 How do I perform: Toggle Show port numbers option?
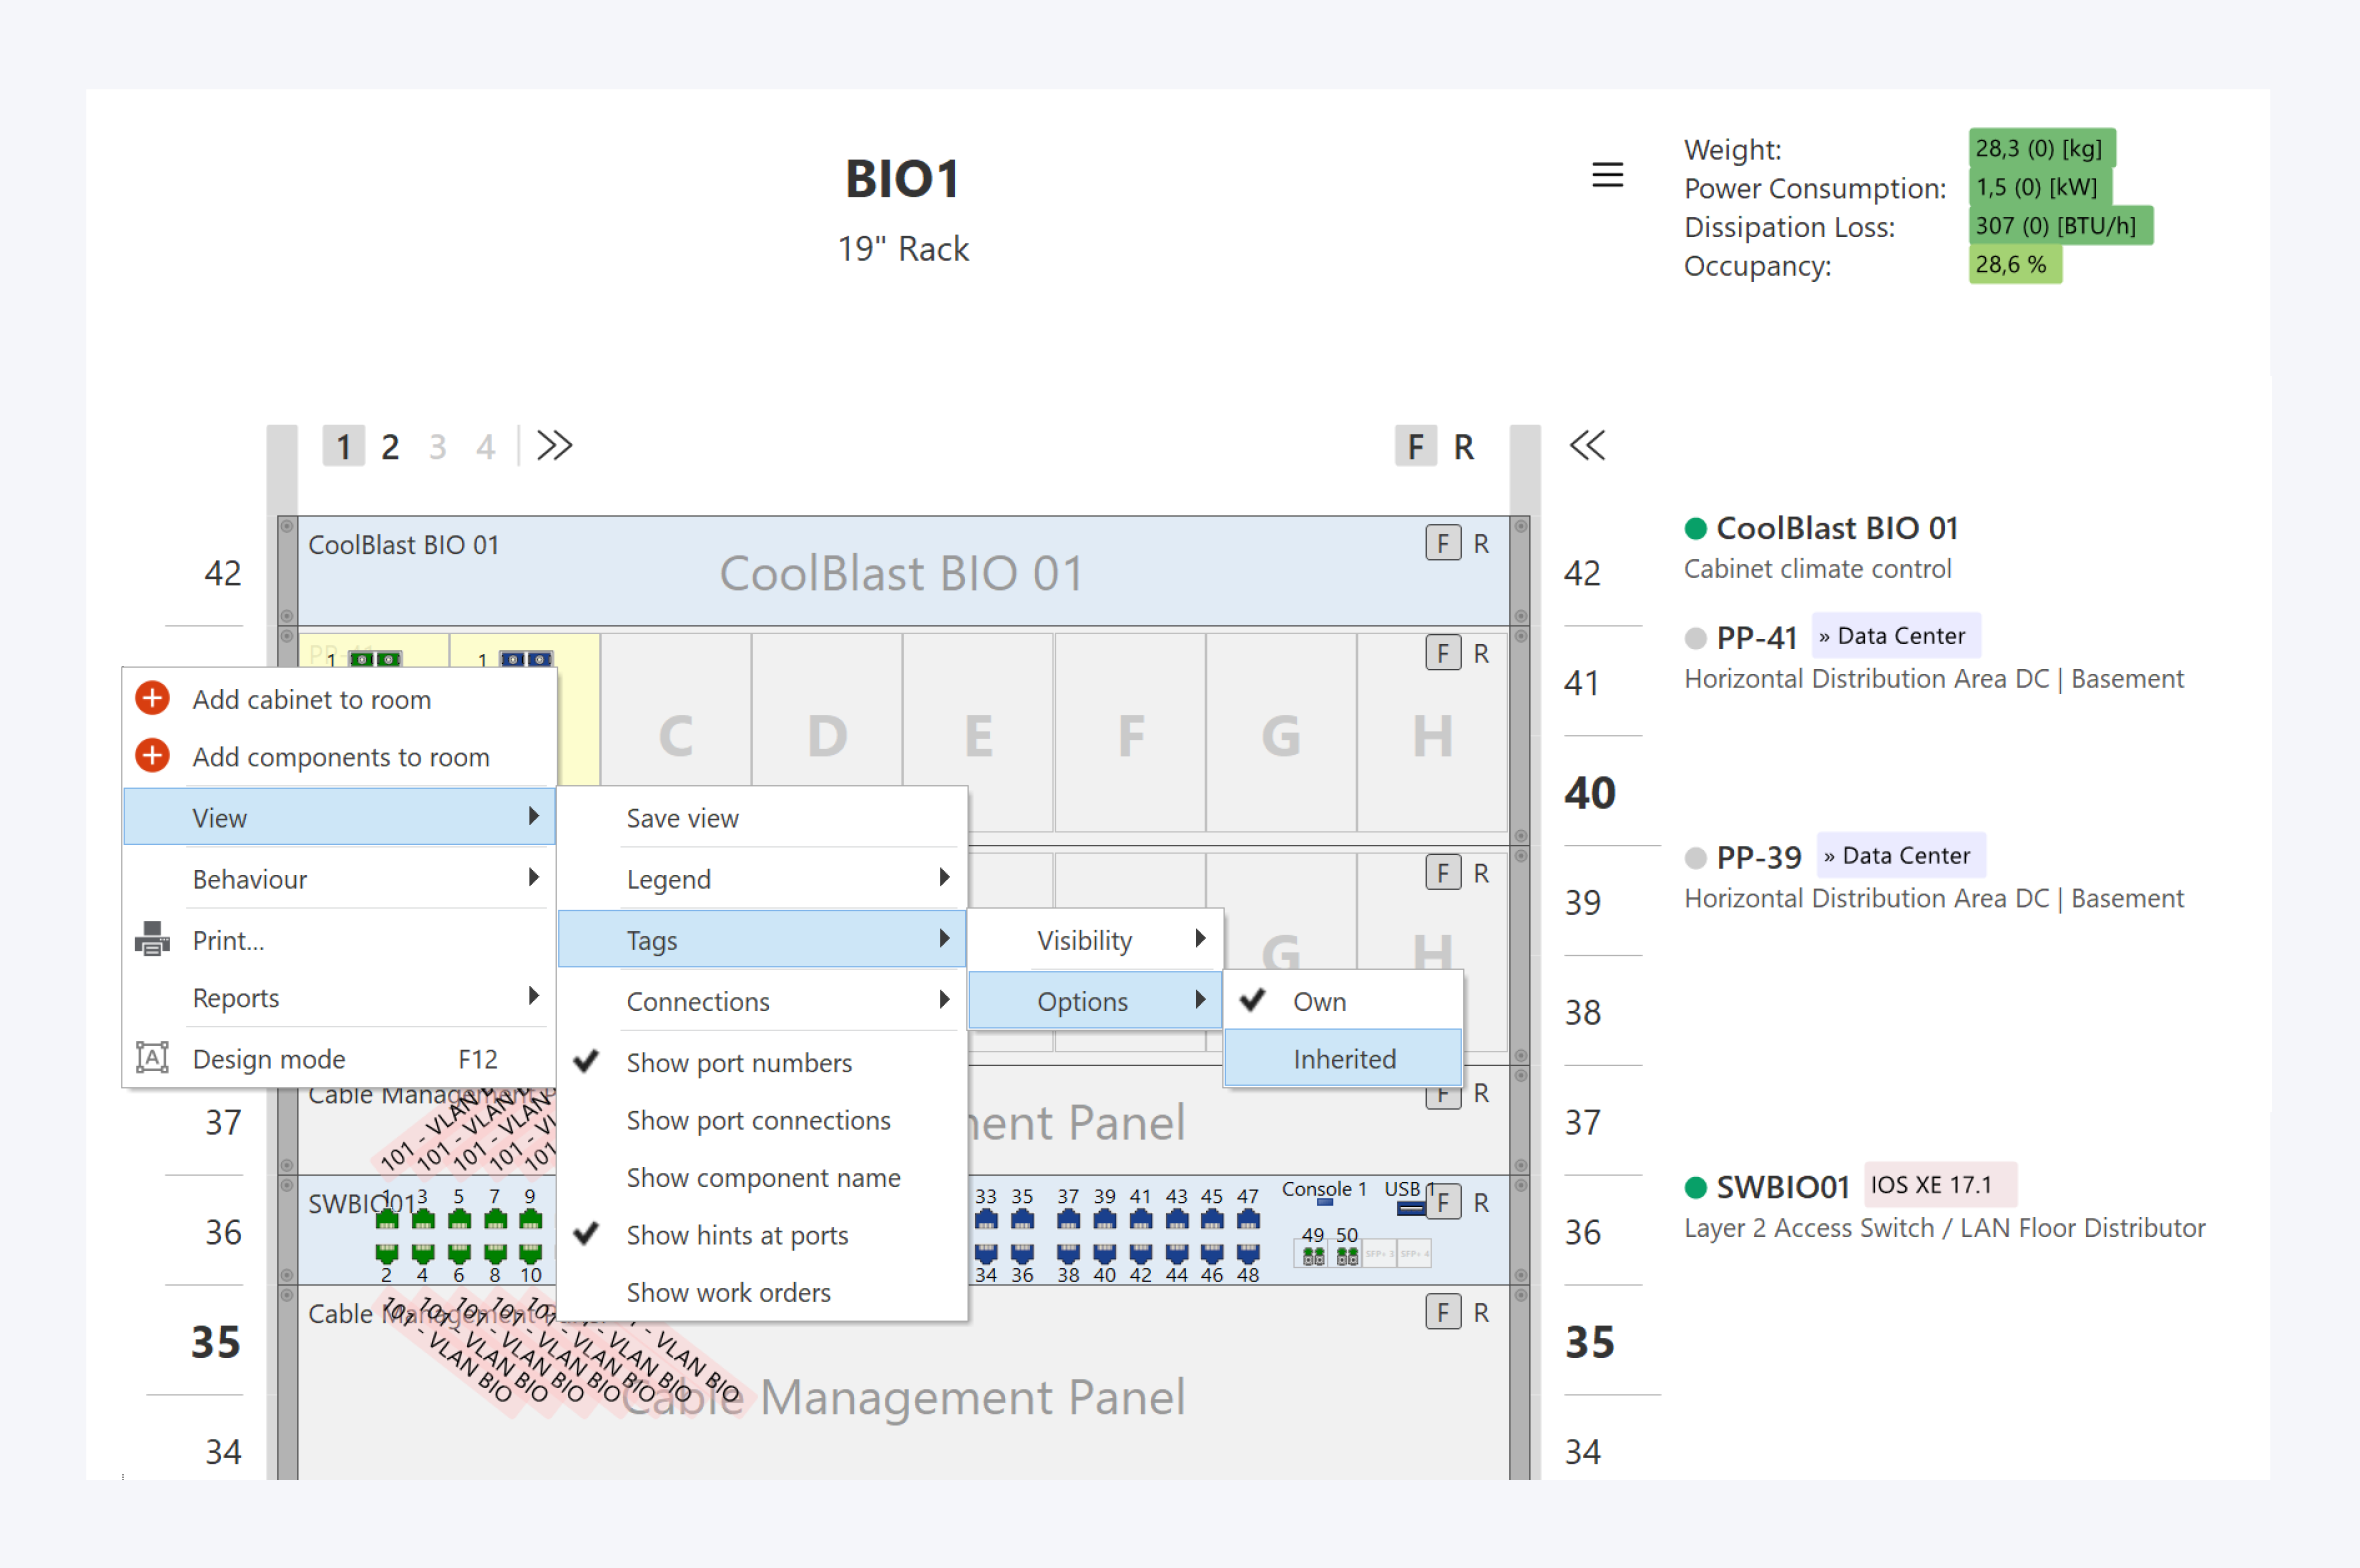pyautogui.click(x=738, y=1062)
